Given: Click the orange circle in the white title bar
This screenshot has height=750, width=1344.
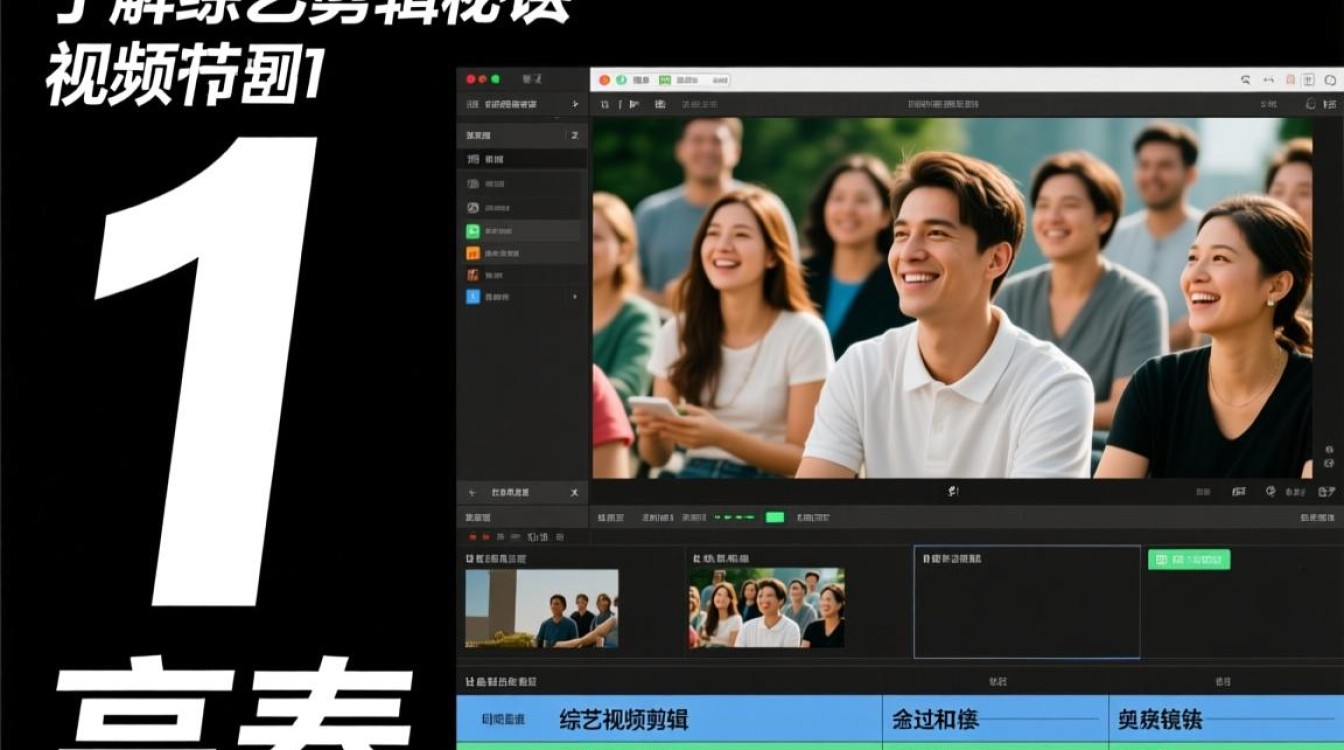Looking at the screenshot, I should coord(605,80).
